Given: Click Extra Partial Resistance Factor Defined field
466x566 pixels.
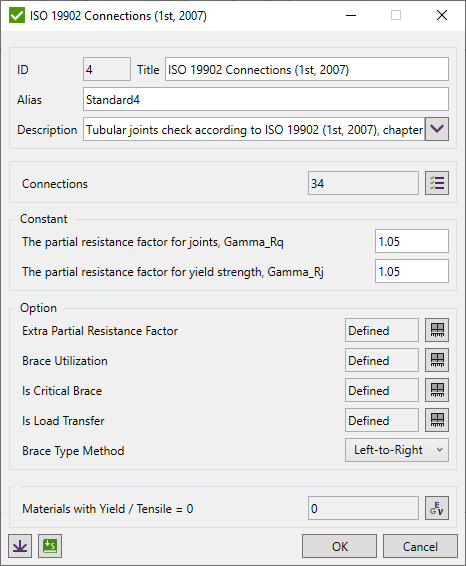Looking at the screenshot, I should [x=382, y=330].
